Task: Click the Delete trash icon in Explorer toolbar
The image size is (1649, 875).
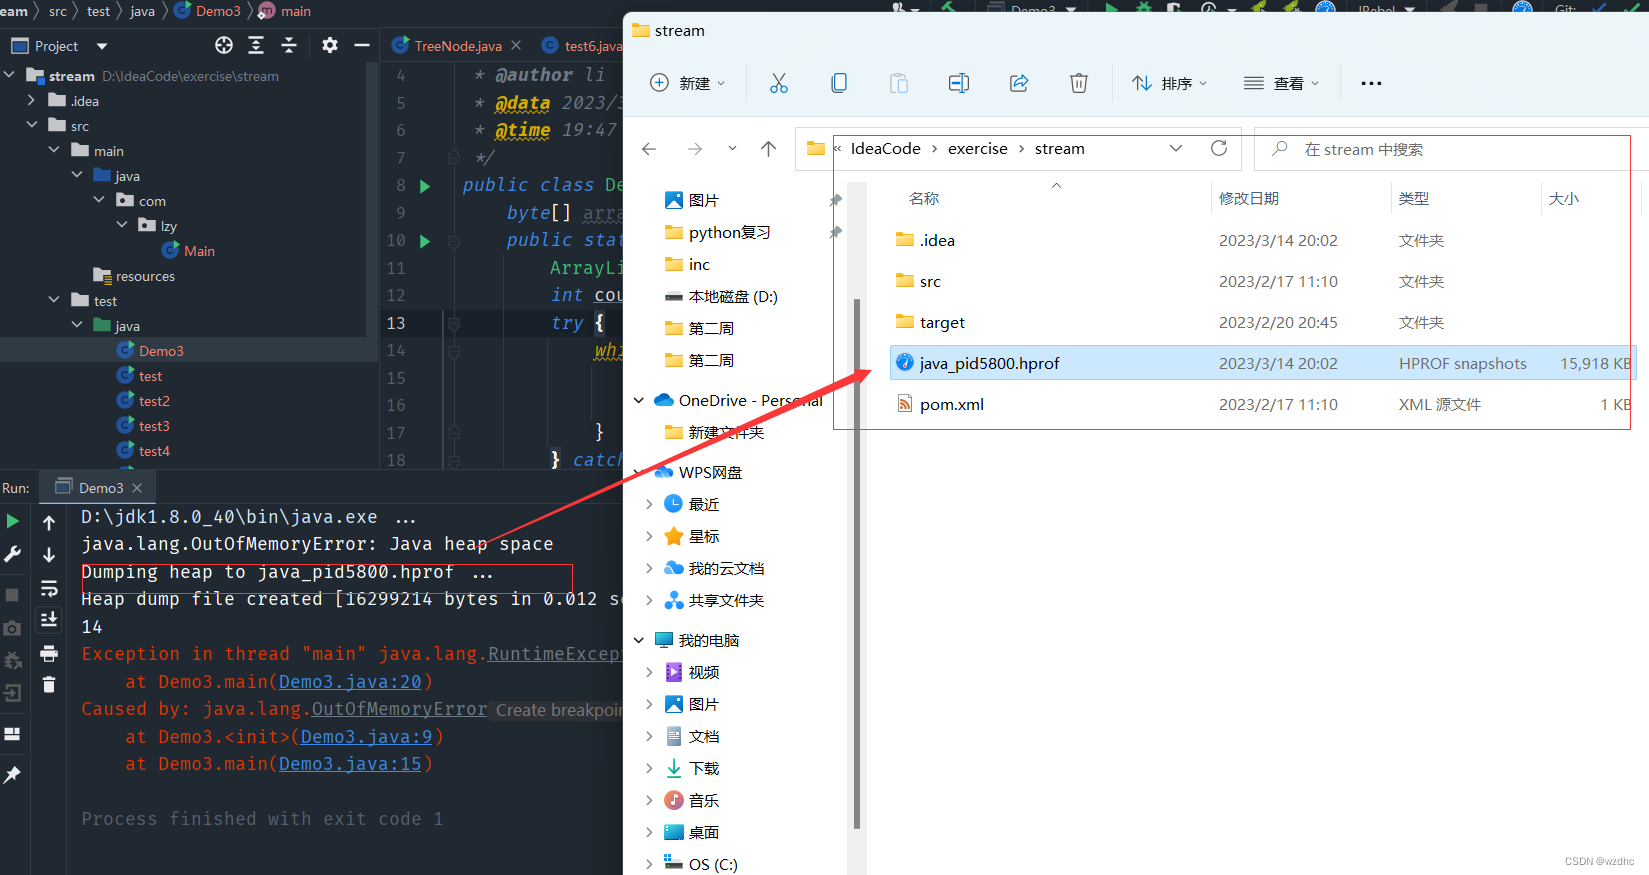Action: tap(1079, 83)
